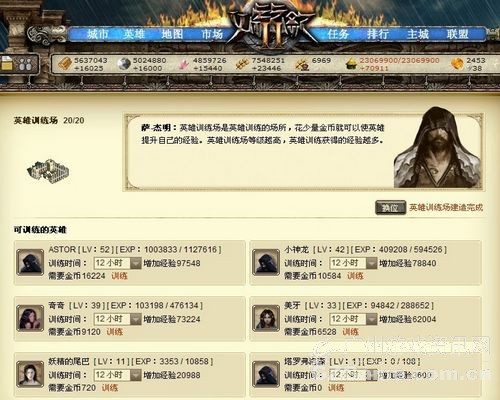500x400 pixels.
Task: Go to the 英雄 menu item
Action: [134, 34]
